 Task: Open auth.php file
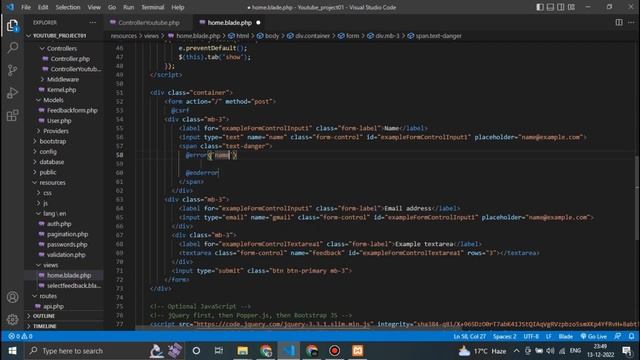coord(59,224)
